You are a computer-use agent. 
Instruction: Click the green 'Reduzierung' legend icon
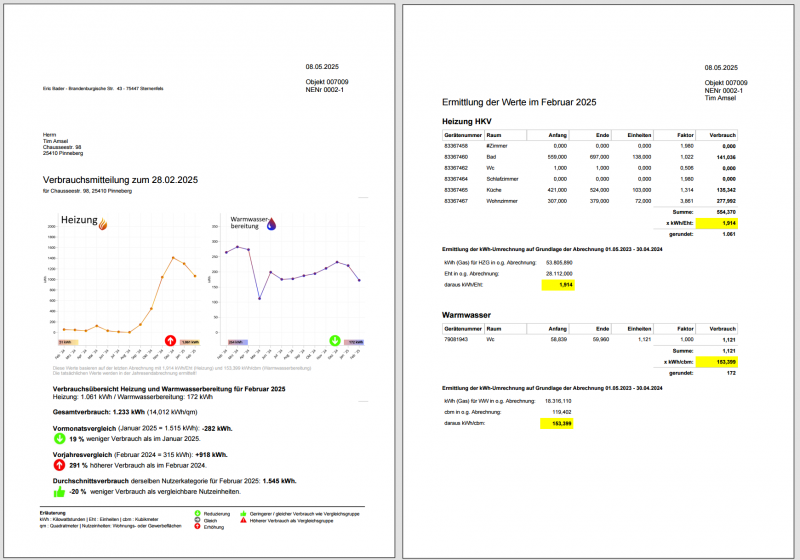click(x=197, y=514)
